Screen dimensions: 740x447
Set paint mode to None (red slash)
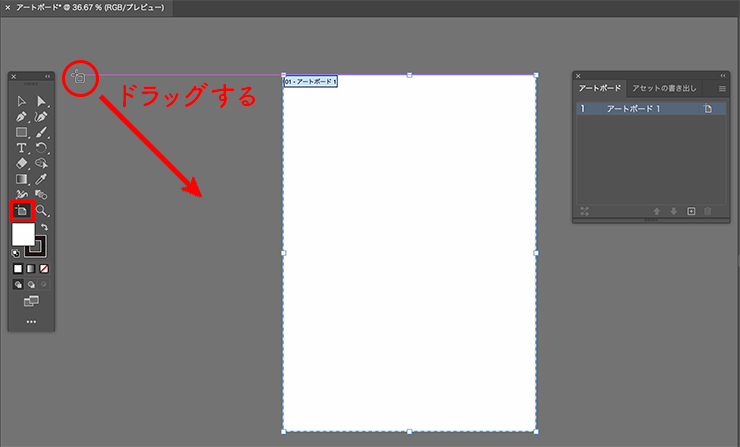[x=44, y=269]
